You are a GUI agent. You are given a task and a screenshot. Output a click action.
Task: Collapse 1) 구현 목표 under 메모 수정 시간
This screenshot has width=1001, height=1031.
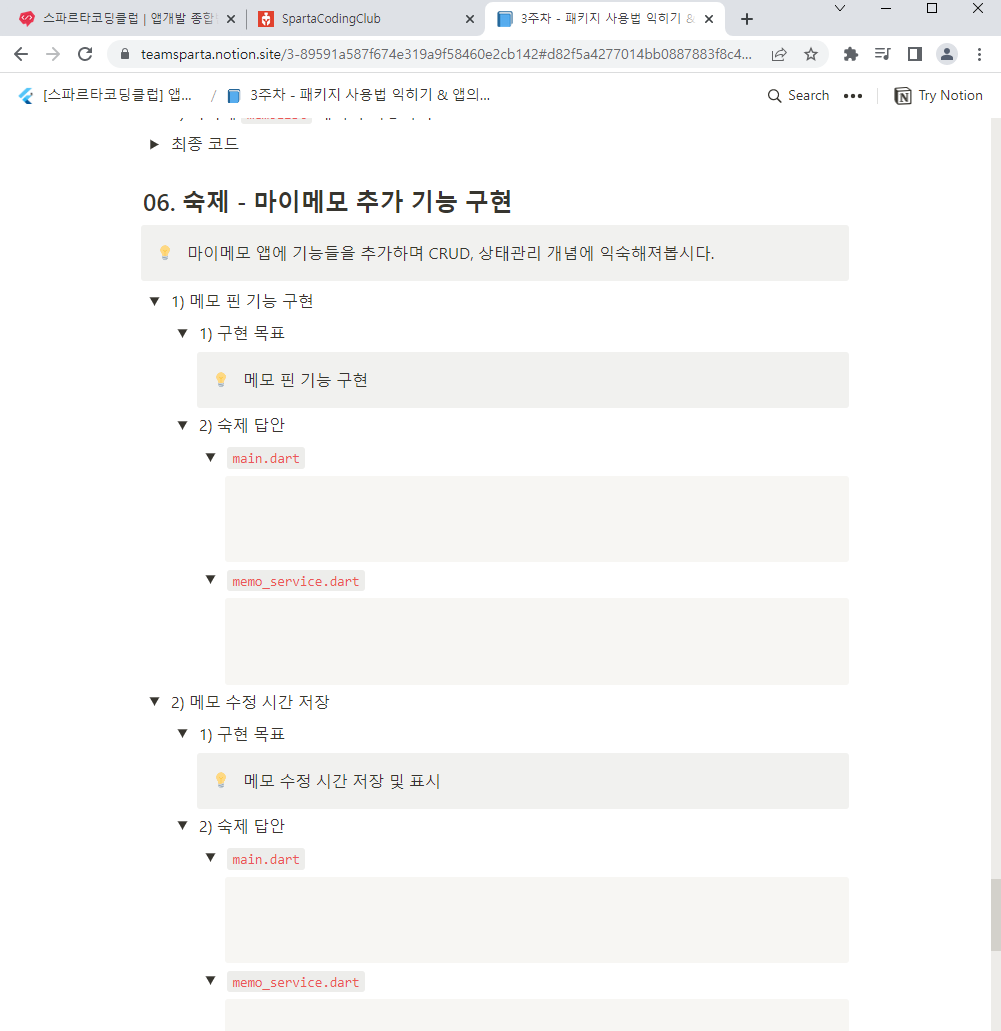click(x=183, y=733)
